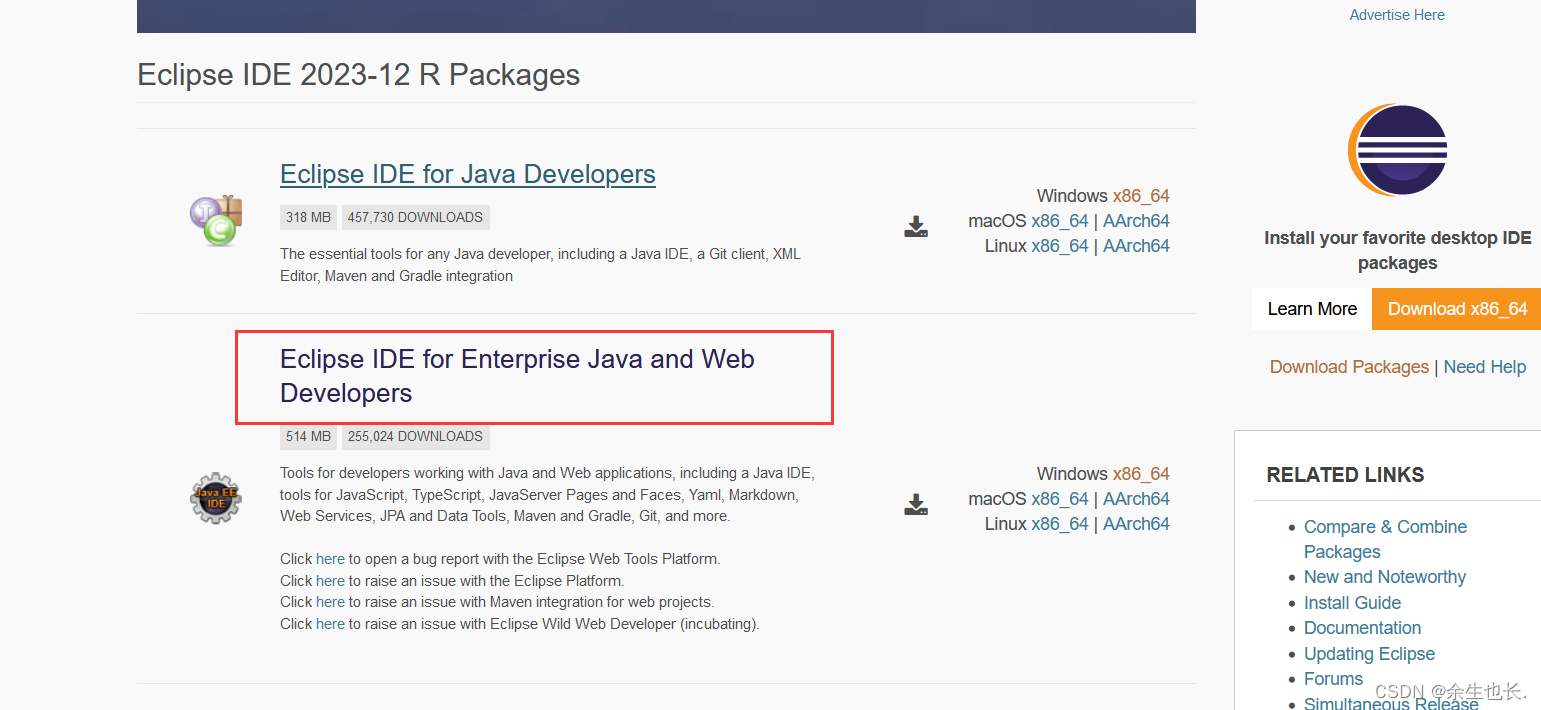The image size is (1541, 710).
Task: Click the Advertise Here link
Action: click(1397, 15)
